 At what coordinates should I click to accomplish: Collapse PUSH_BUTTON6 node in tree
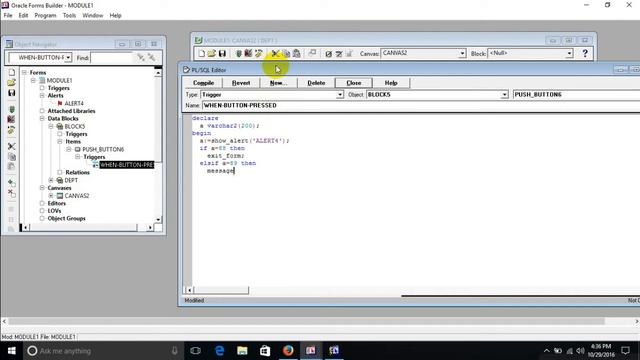tap(69, 149)
